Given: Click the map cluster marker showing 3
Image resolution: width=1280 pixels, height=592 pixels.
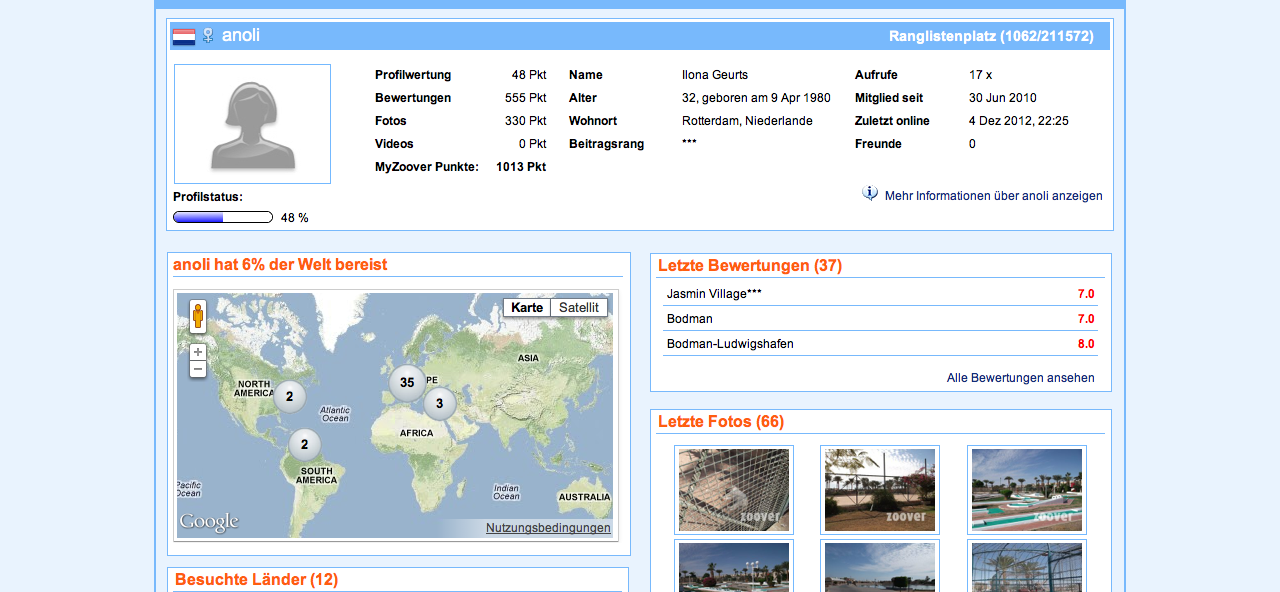Looking at the screenshot, I should coord(439,404).
